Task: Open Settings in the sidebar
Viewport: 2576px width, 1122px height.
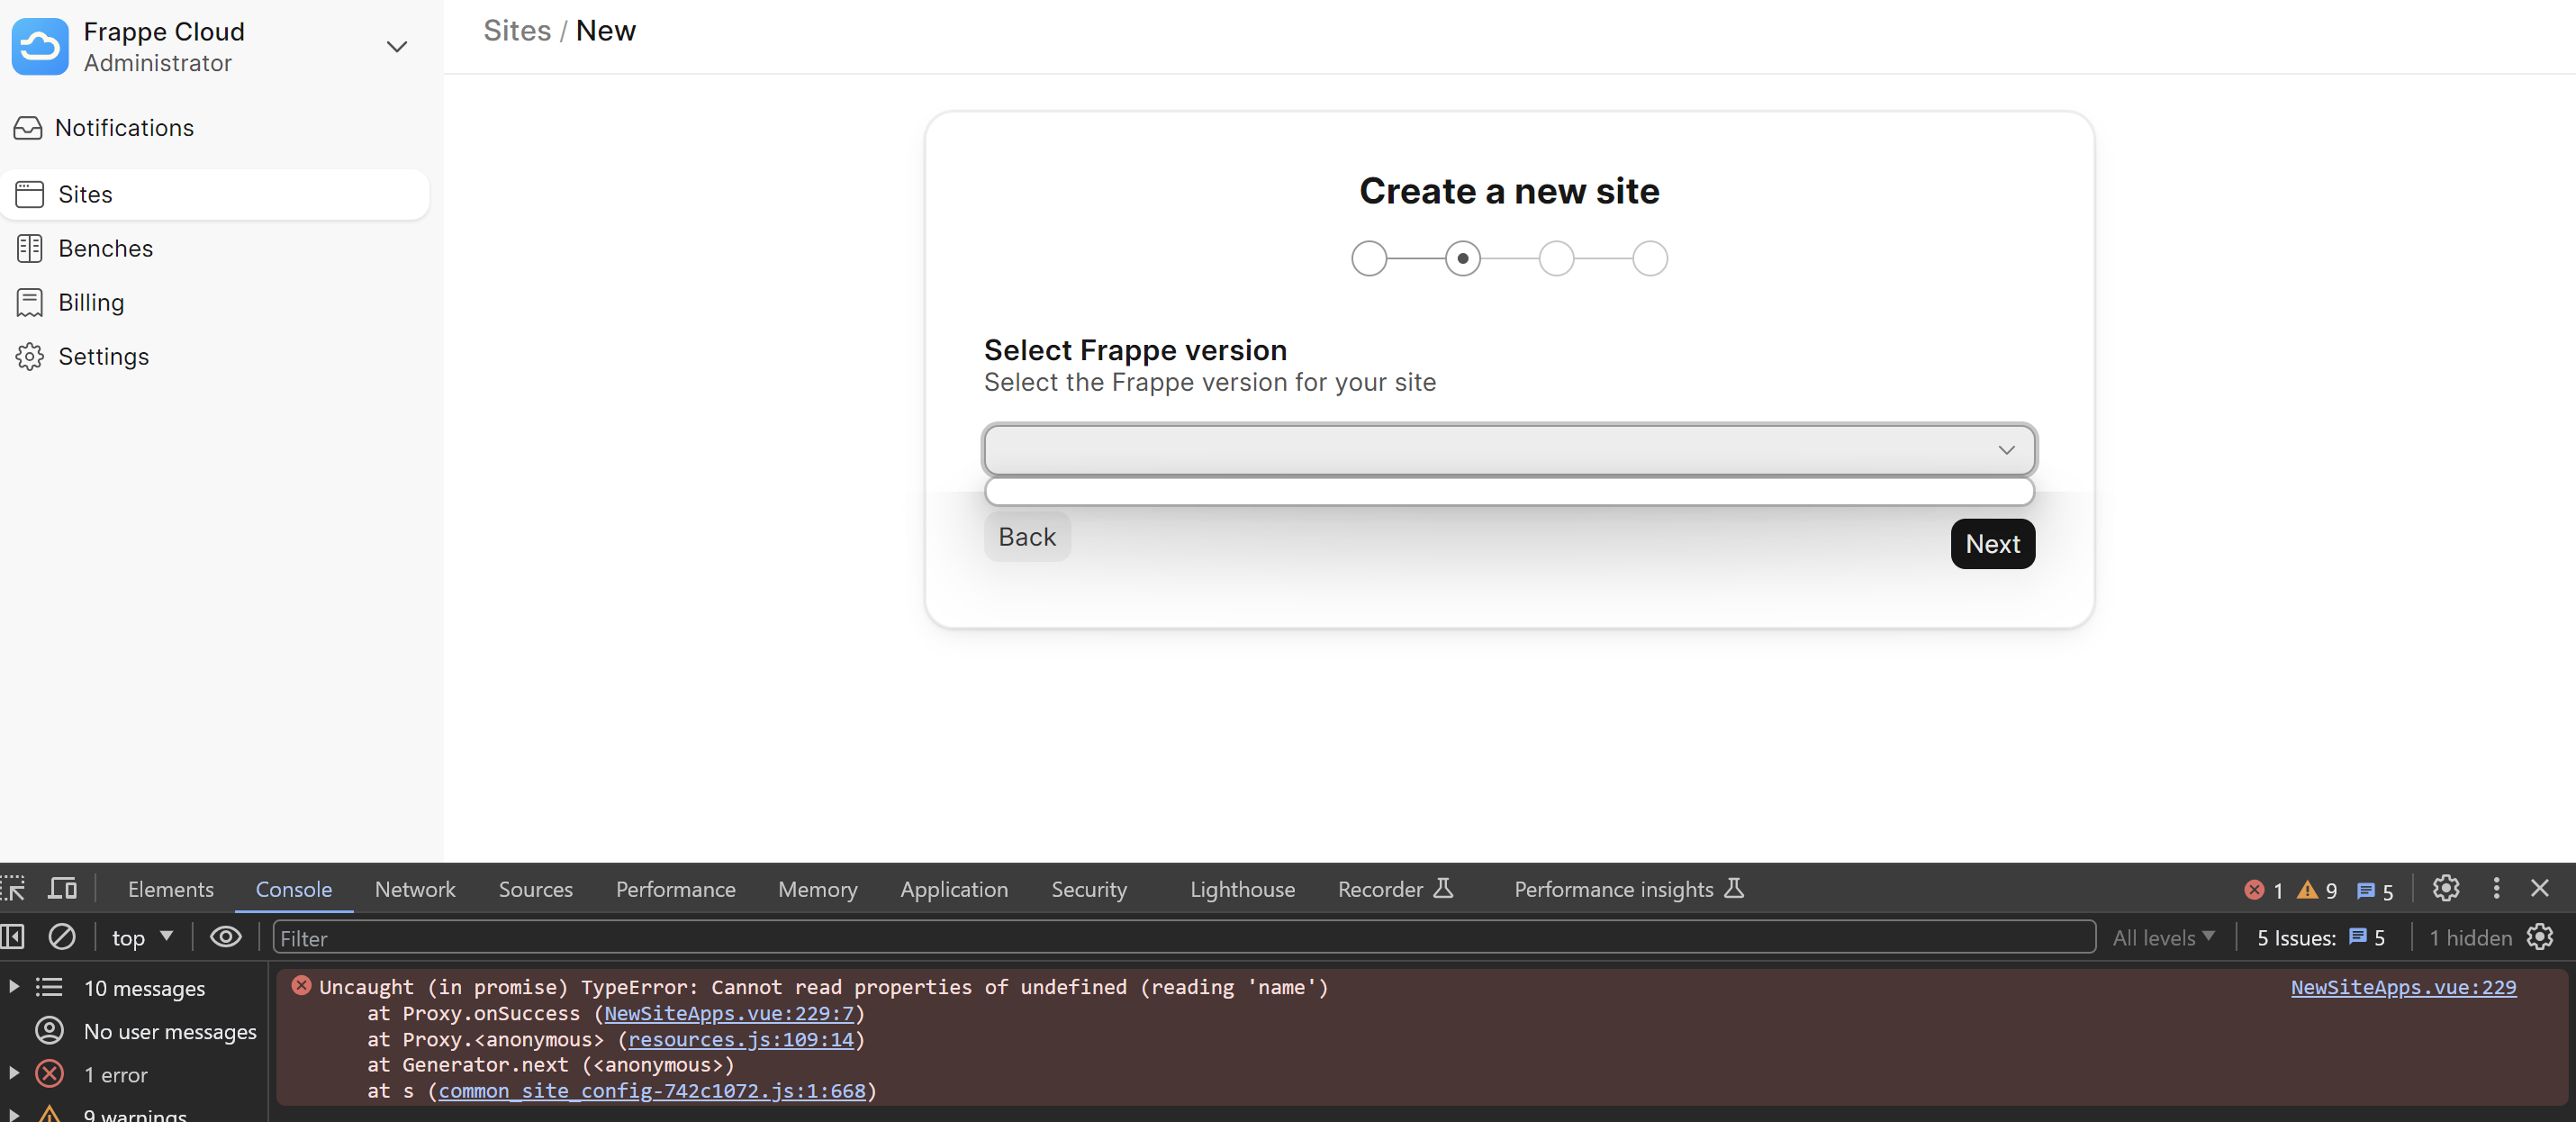Action: click(215, 356)
